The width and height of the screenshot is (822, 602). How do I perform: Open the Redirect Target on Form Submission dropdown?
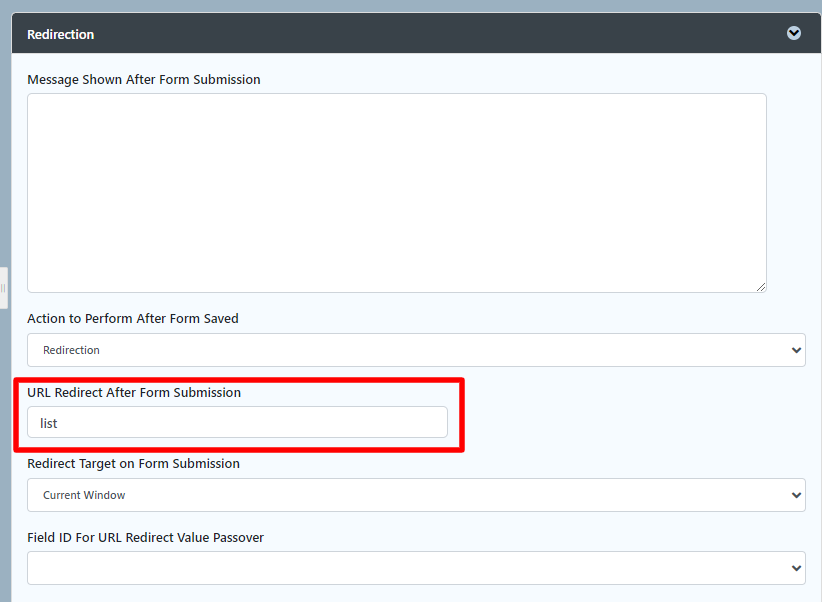[416, 495]
